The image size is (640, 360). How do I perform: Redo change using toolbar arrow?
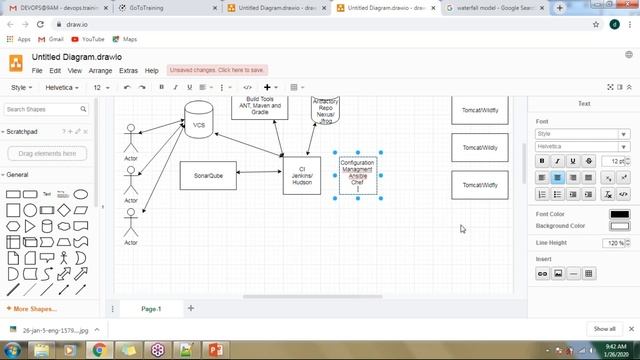[142, 87]
